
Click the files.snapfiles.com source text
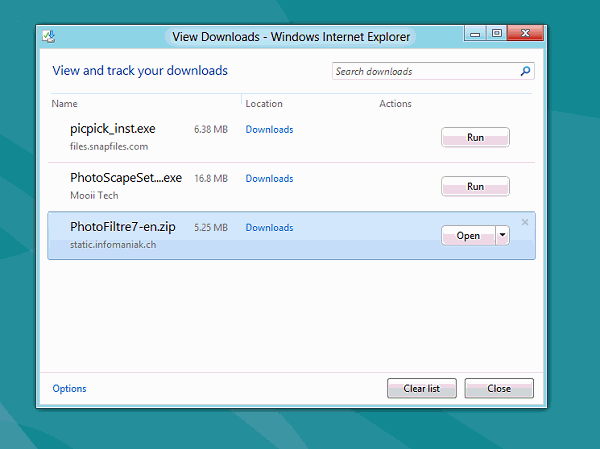(x=109, y=147)
